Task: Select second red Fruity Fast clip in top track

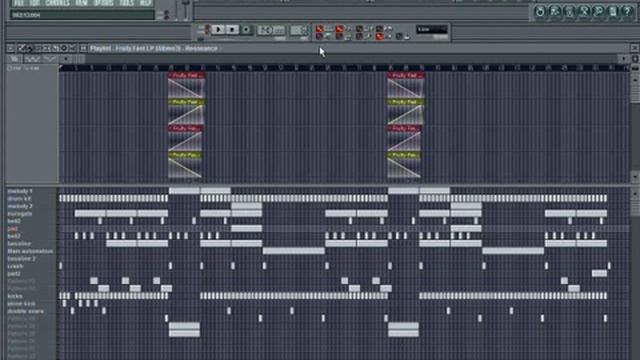Action: pos(406,84)
